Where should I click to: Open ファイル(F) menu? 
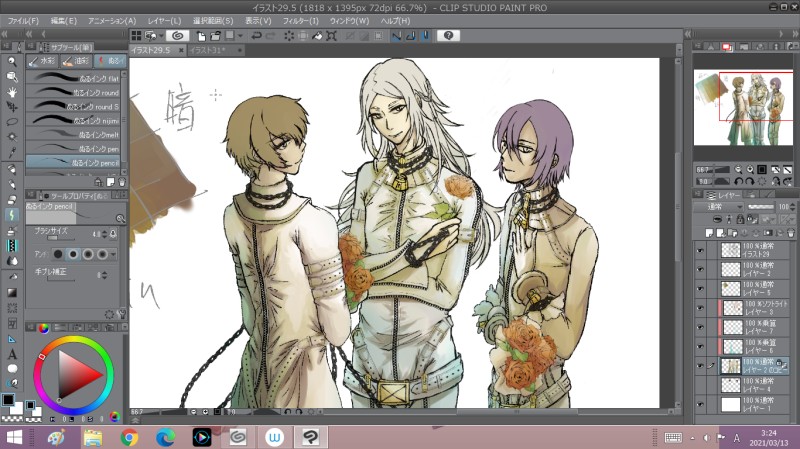coord(23,21)
